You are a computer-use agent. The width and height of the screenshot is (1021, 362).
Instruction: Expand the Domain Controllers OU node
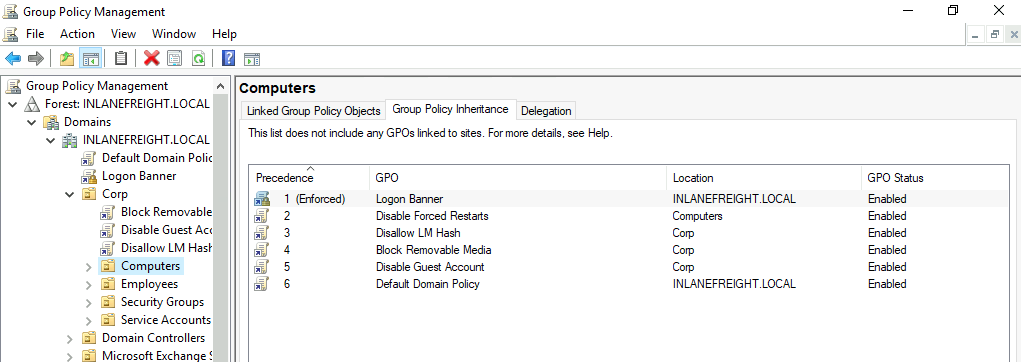pyautogui.click(x=70, y=339)
